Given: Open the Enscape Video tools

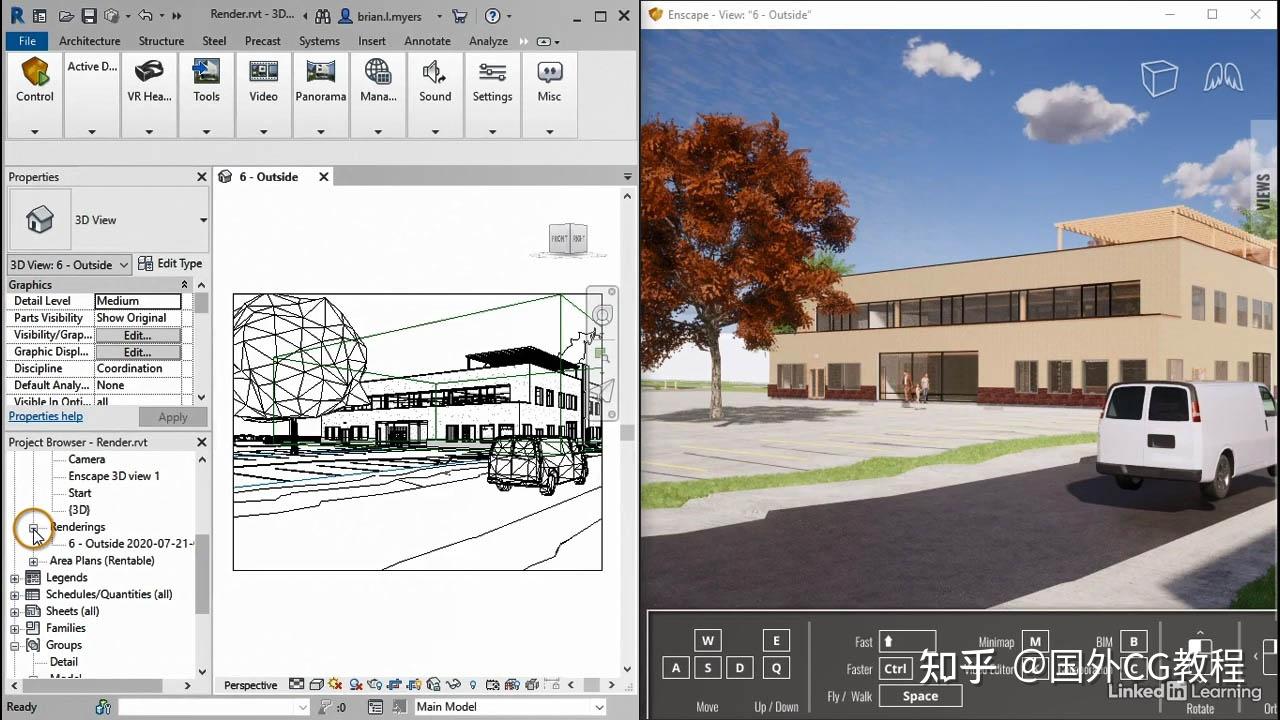Looking at the screenshot, I should click(263, 80).
